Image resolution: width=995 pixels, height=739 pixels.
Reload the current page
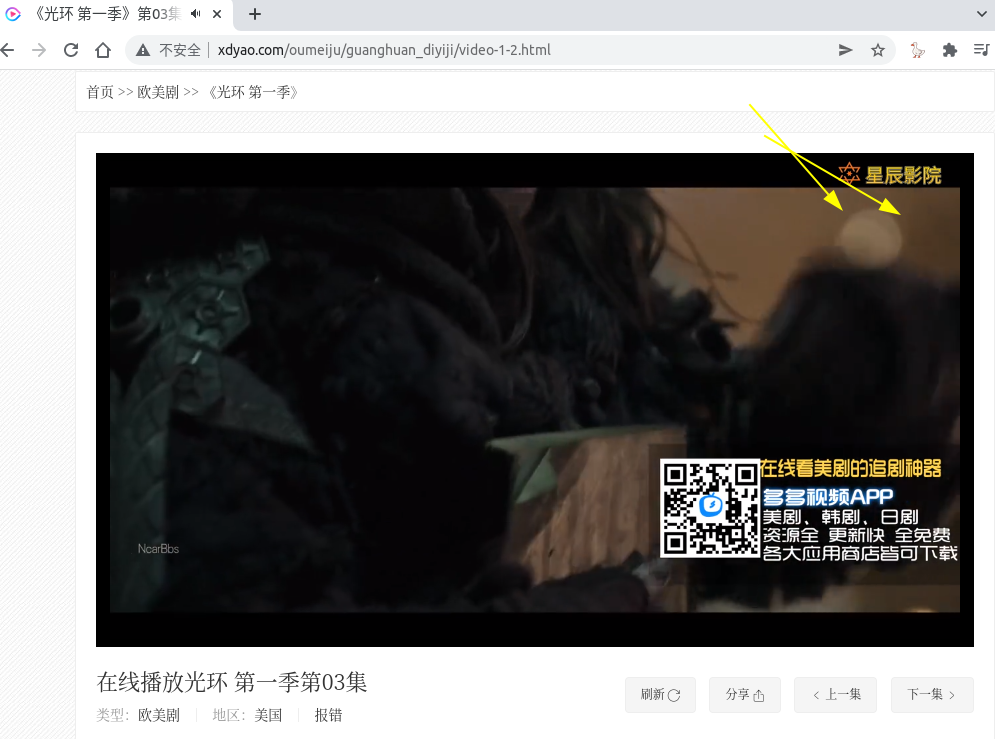(x=70, y=49)
